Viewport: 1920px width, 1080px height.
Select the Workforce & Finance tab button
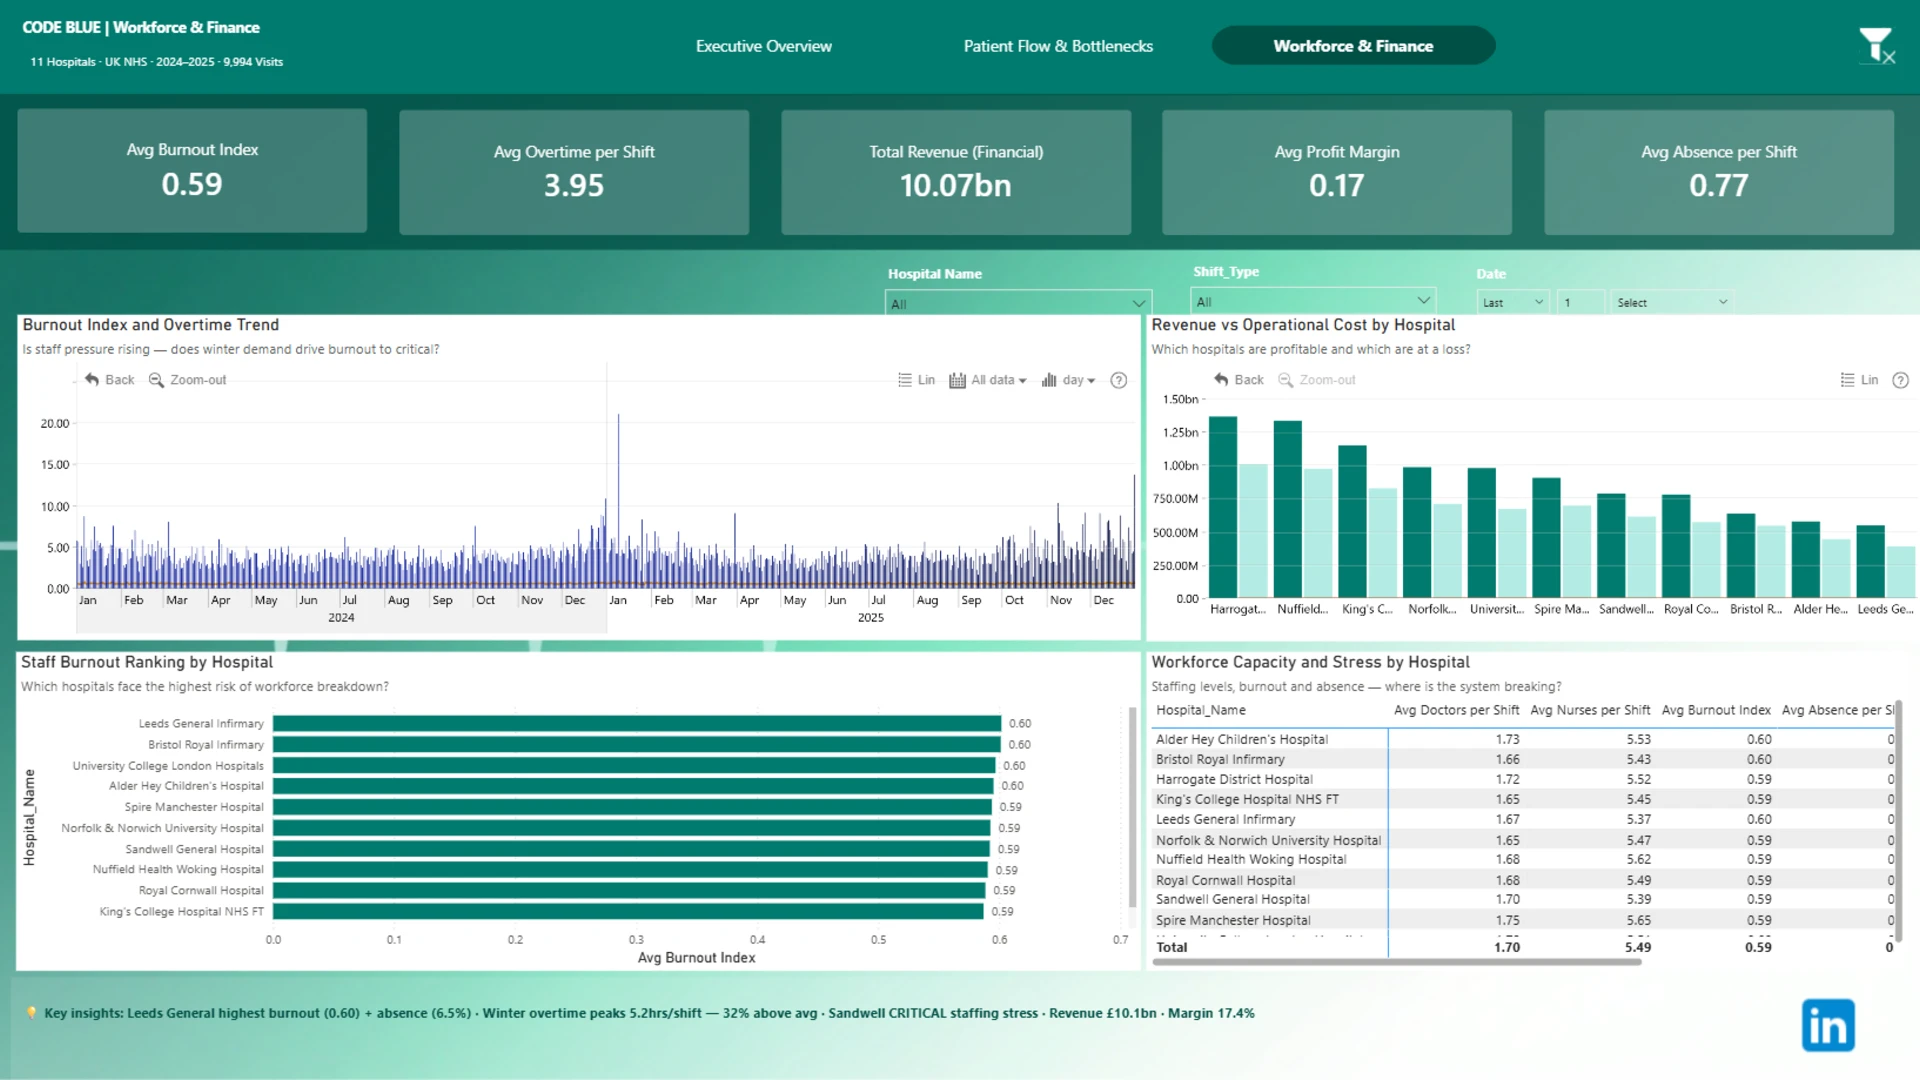[1353, 46]
